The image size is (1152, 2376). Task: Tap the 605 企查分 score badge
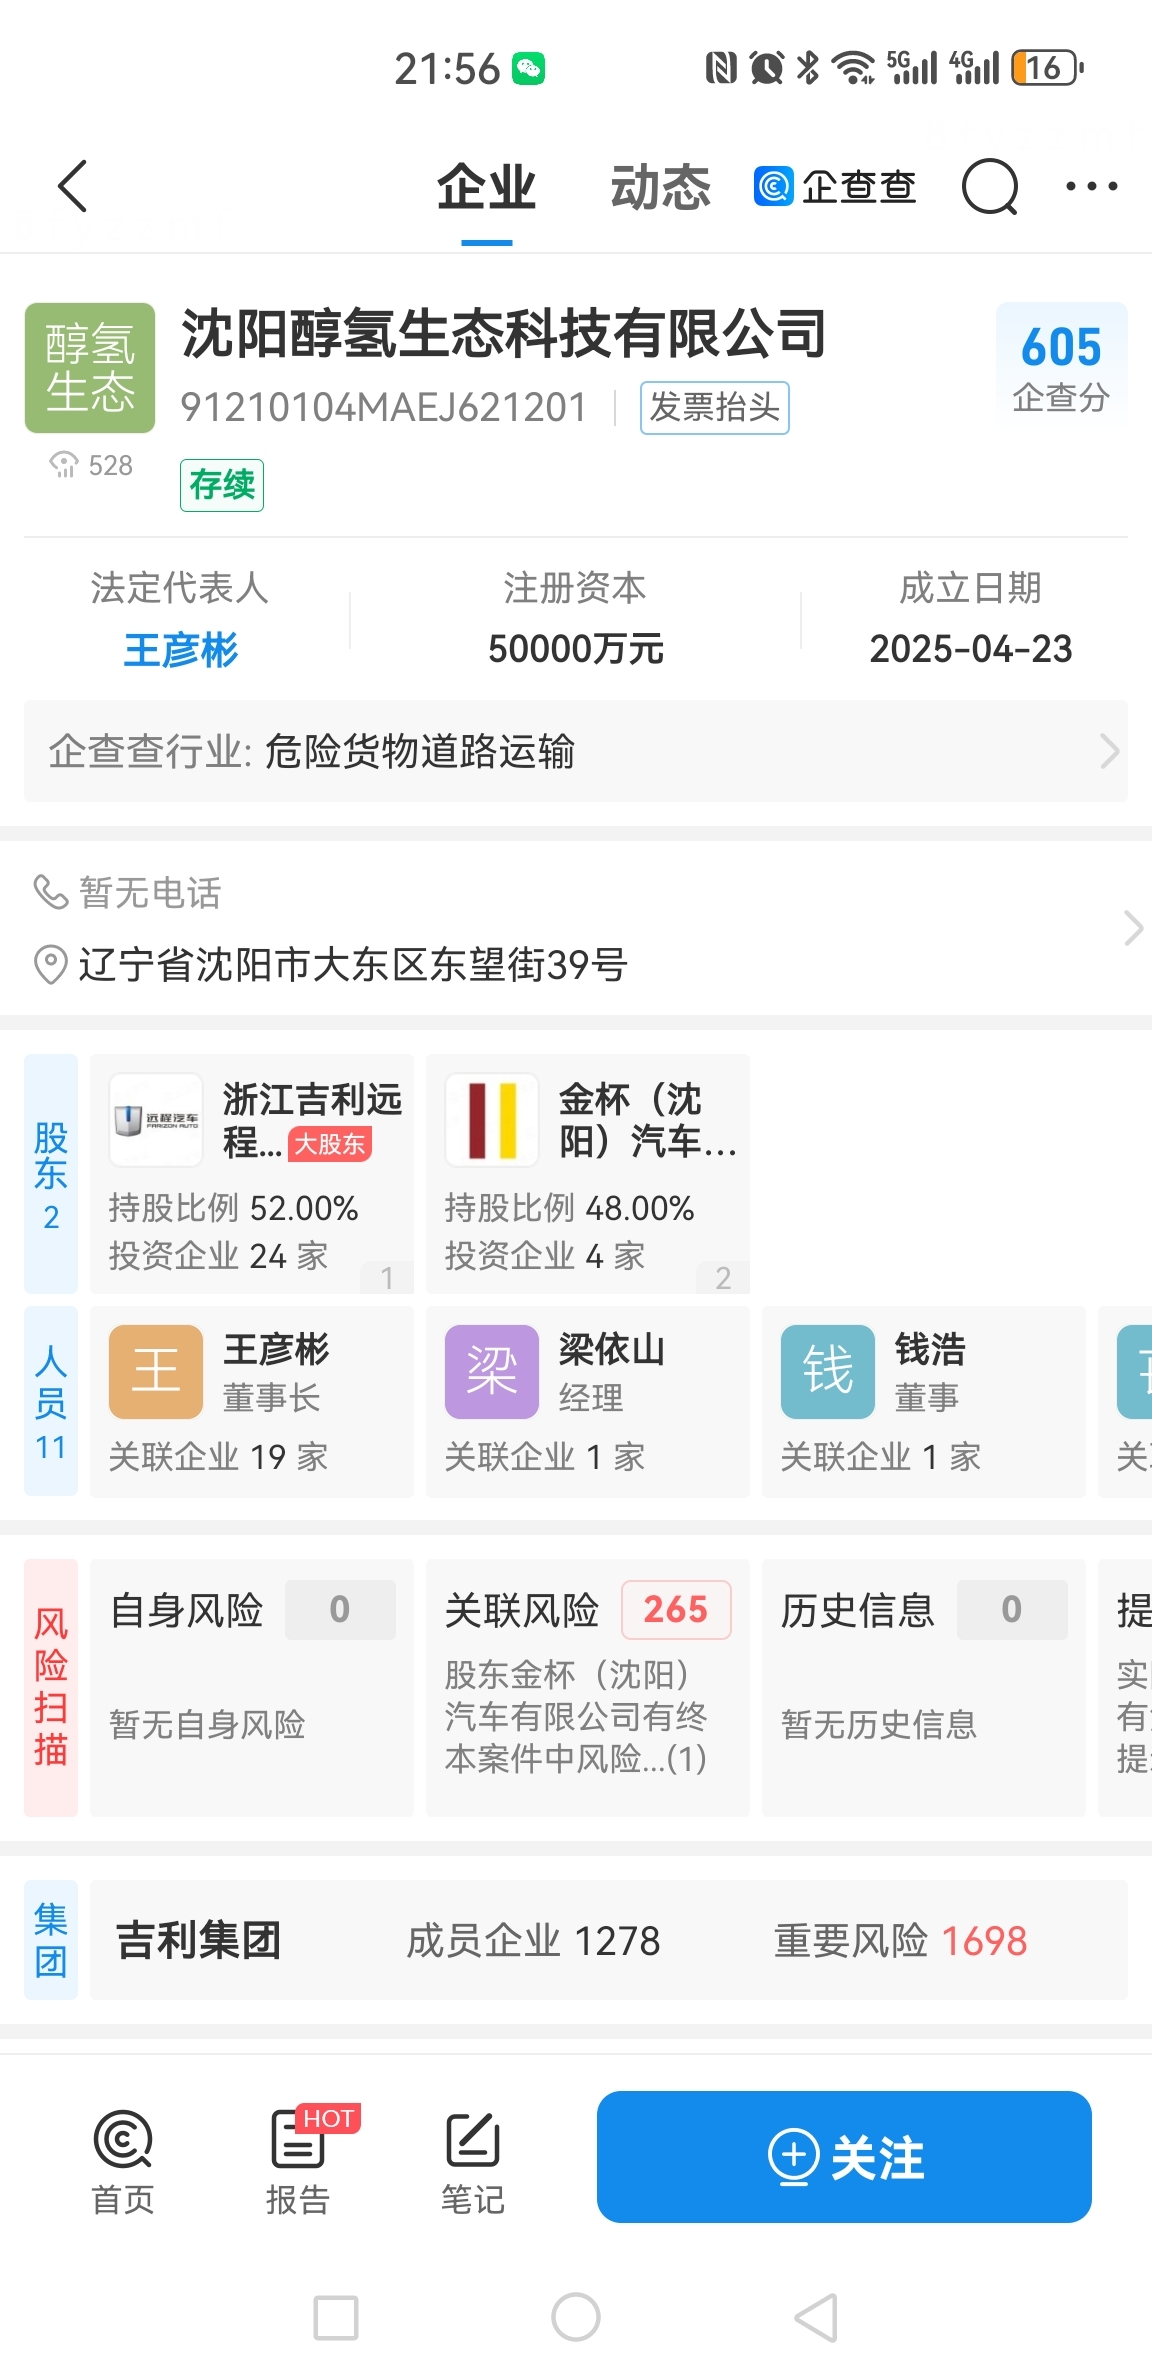coord(1061,366)
